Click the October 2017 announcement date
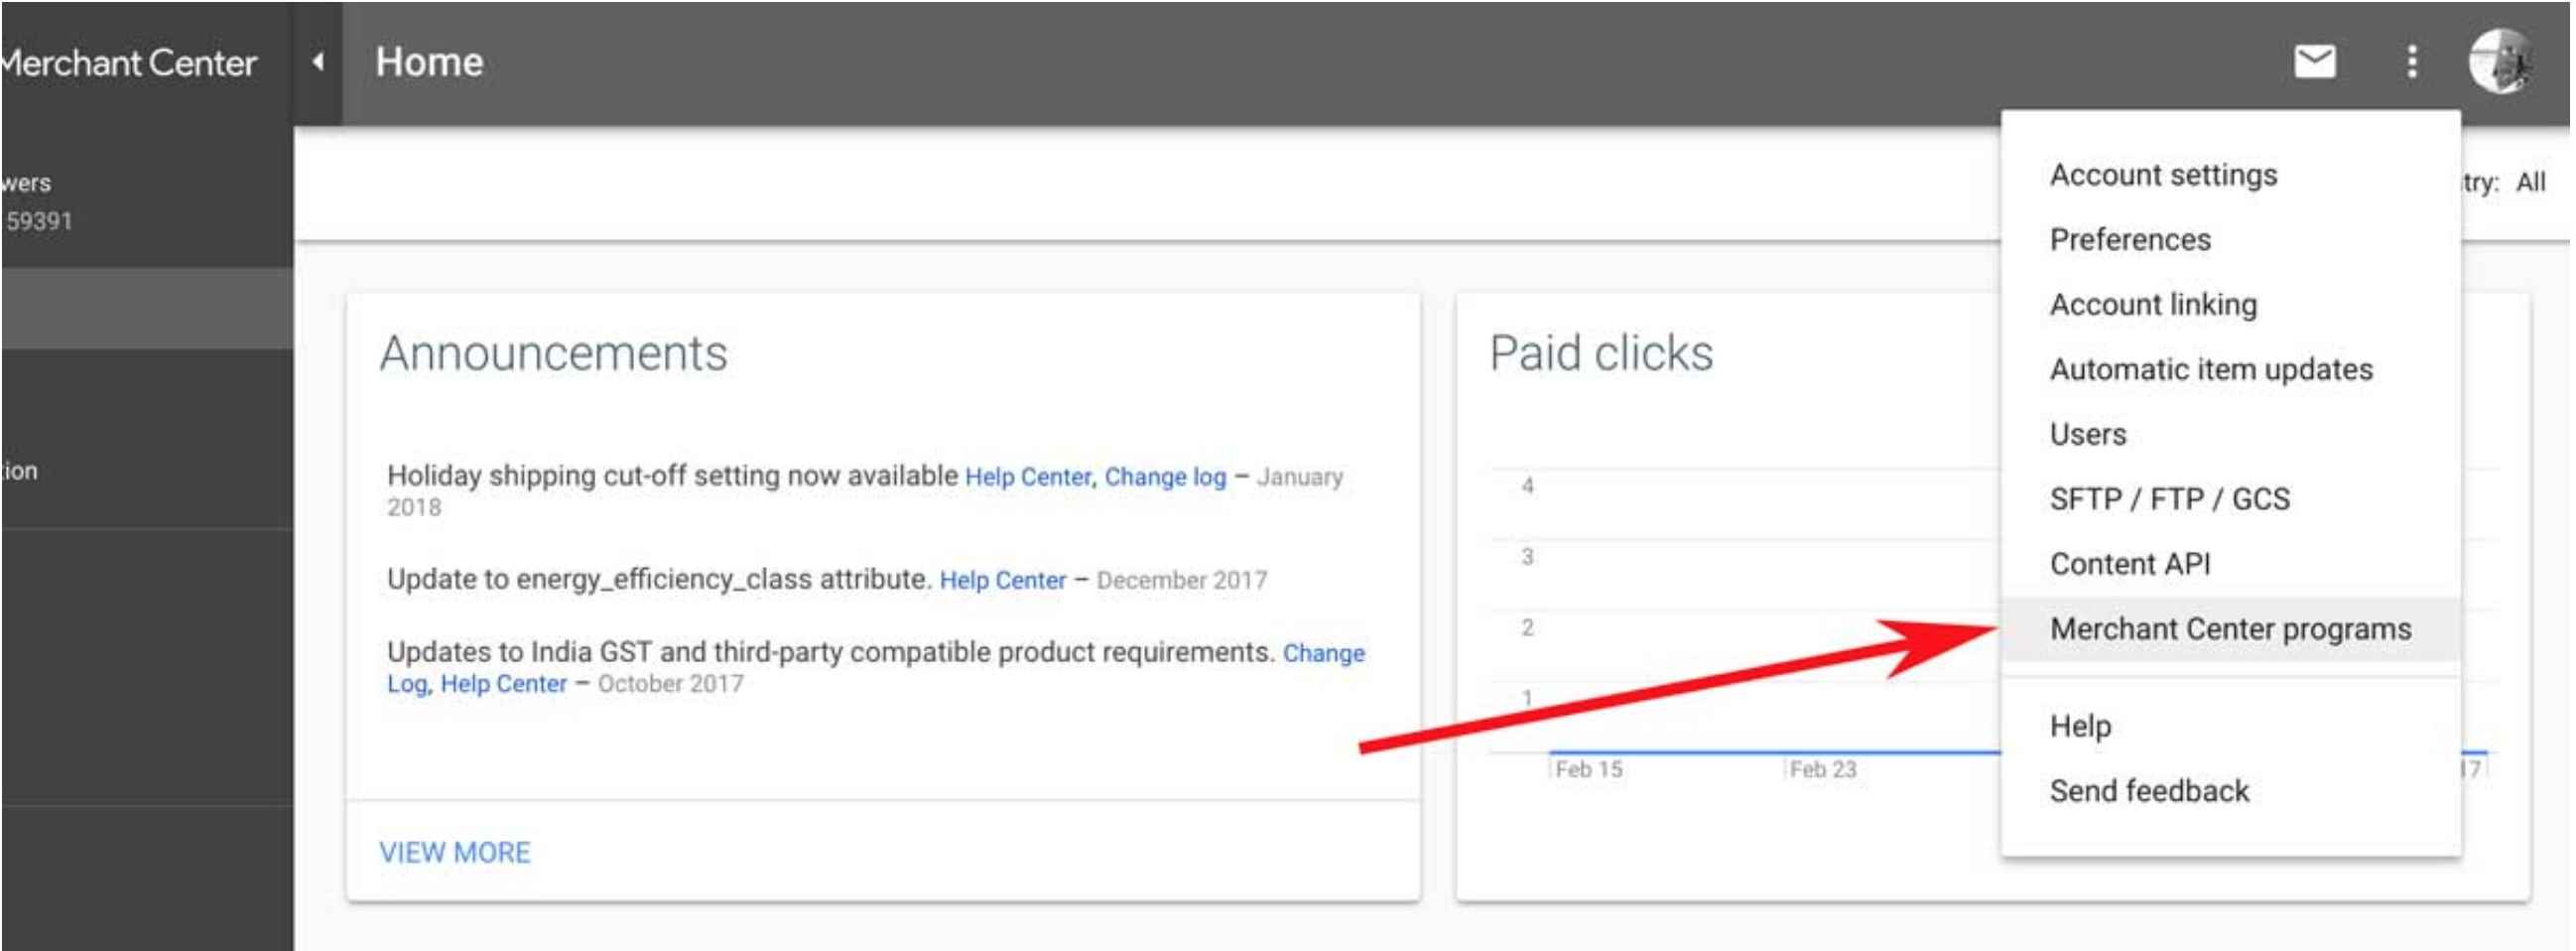This screenshot has width=2576, height=951. pyautogui.click(x=670, y=684)
